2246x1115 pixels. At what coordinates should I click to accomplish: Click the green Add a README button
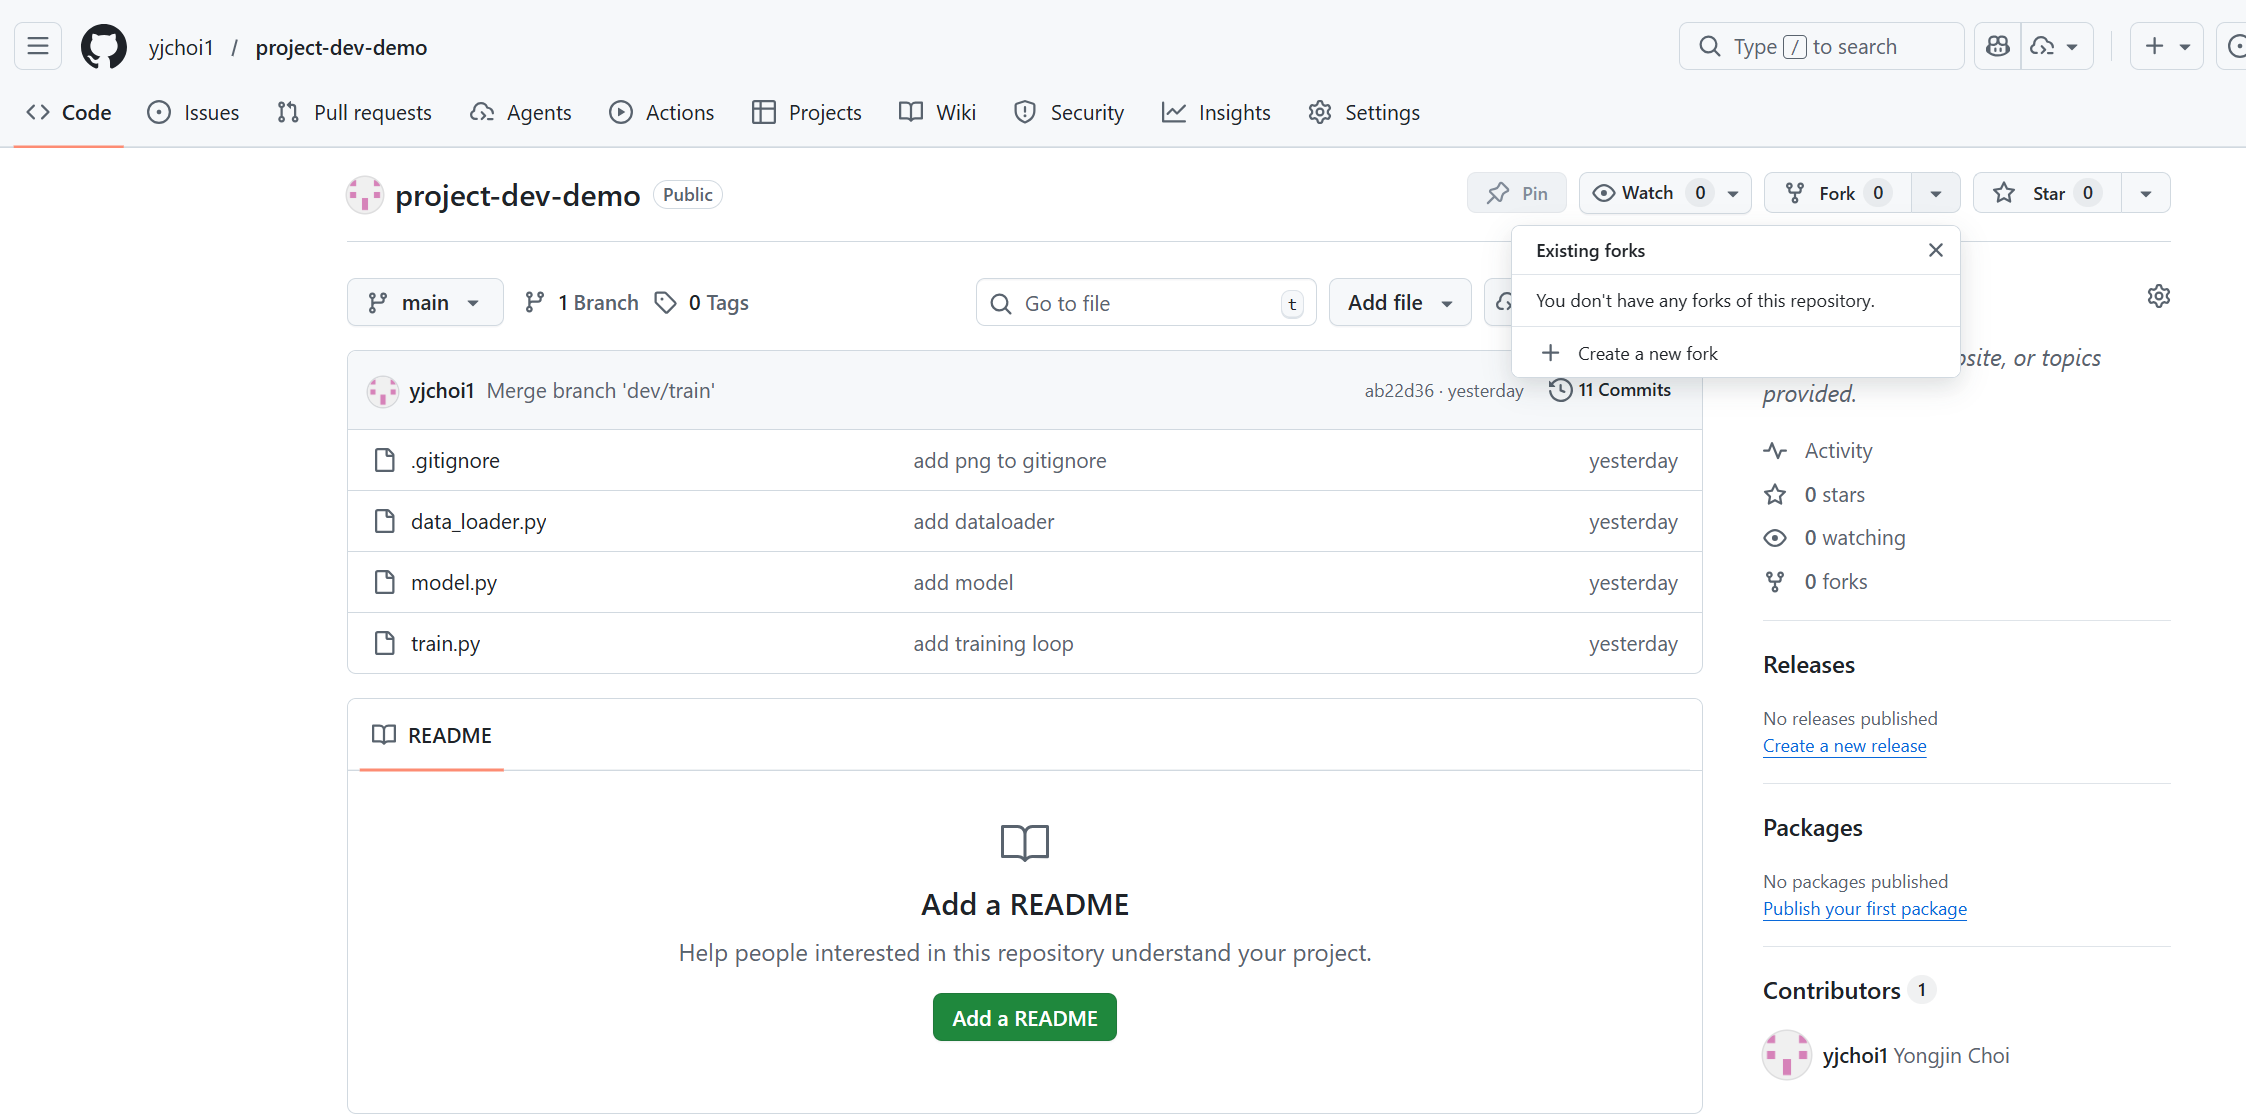pyautogui.click(x=1024, y=1017)
